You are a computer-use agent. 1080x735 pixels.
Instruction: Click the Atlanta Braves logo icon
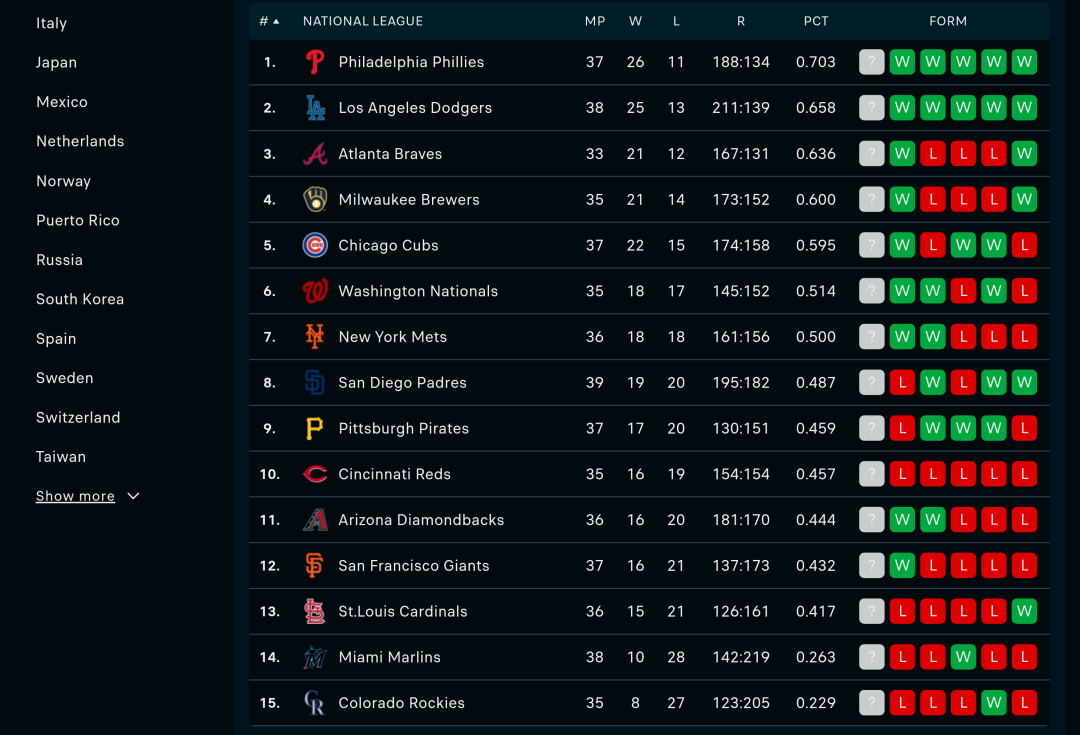[x=315, y=154]
